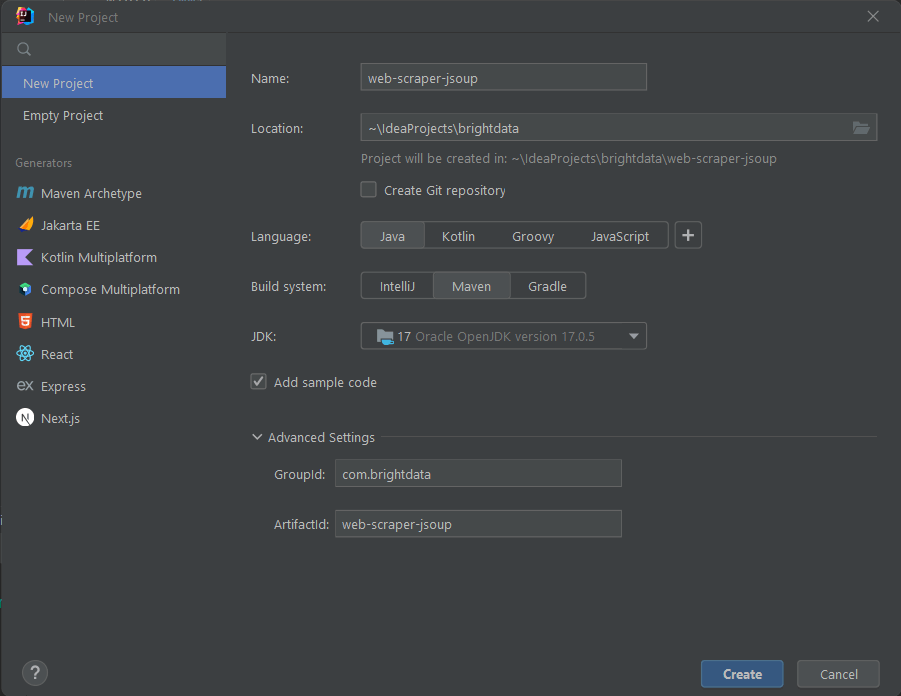Click the Create button
Image resolution: width=901 pixels, height=696 pixels.
742,674
